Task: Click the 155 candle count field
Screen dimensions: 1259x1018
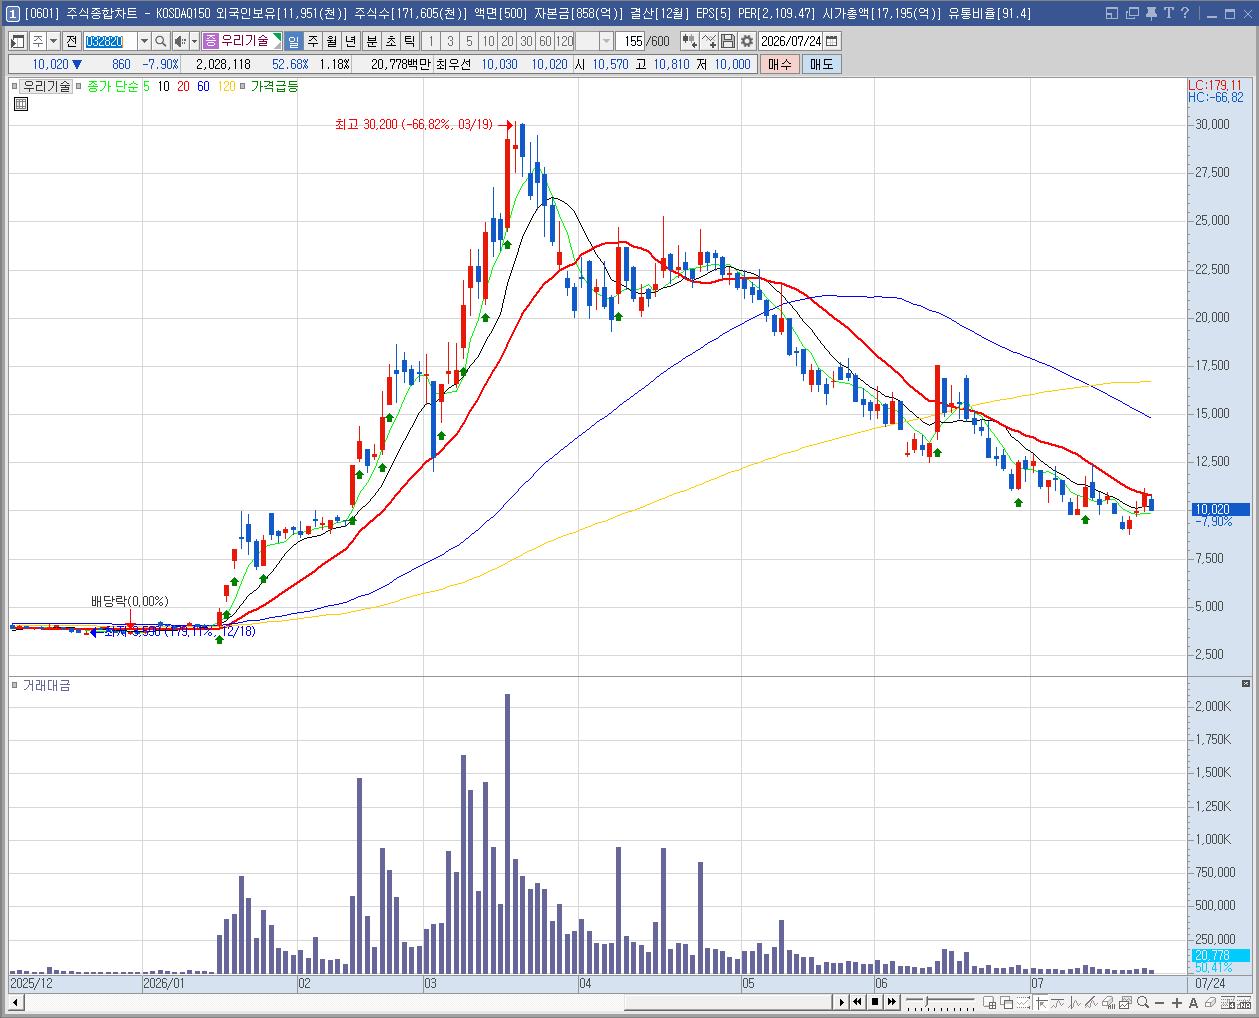Action: [630, 41]
